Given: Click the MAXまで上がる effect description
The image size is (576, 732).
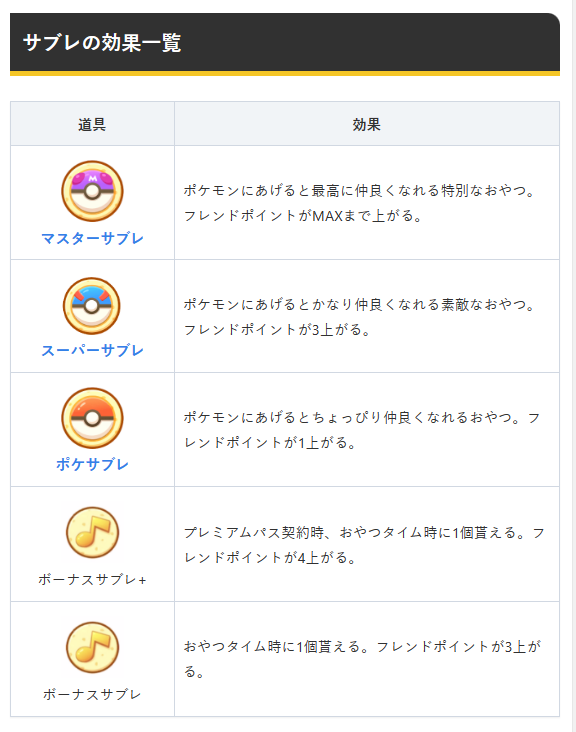Looking at the screenshot, I should tap(360, 203).
